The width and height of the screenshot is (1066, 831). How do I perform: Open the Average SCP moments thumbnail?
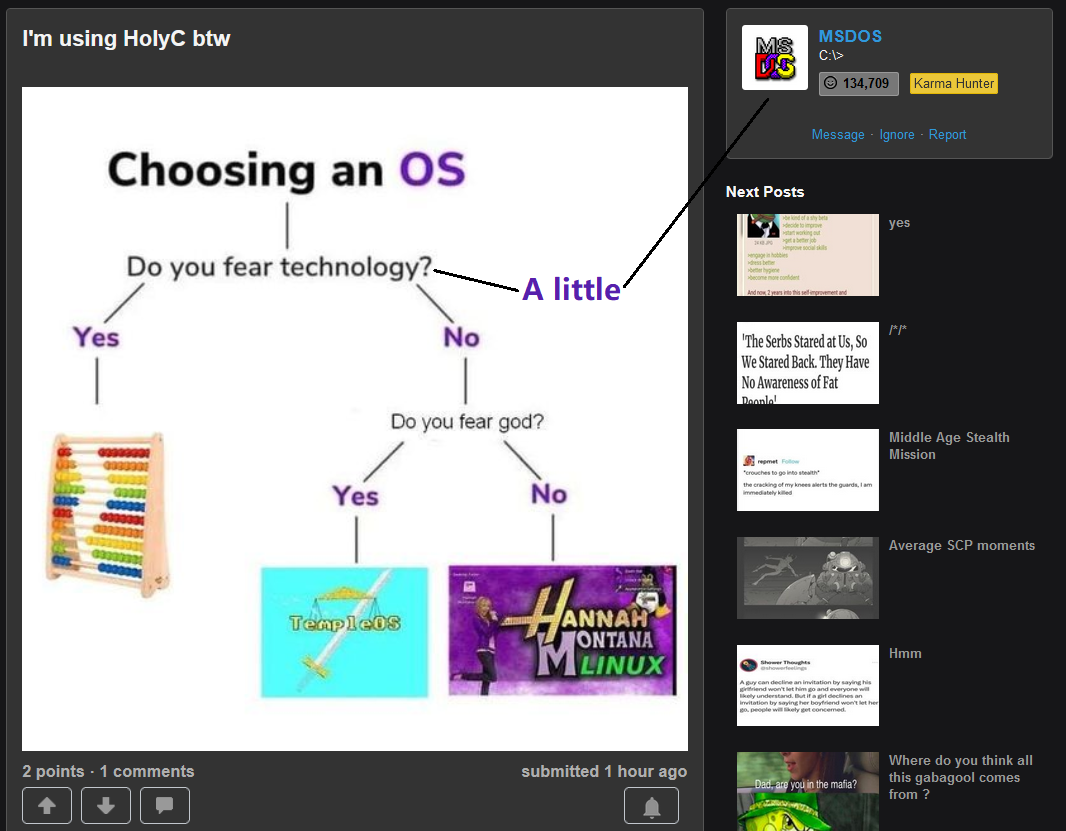point(808,578)
